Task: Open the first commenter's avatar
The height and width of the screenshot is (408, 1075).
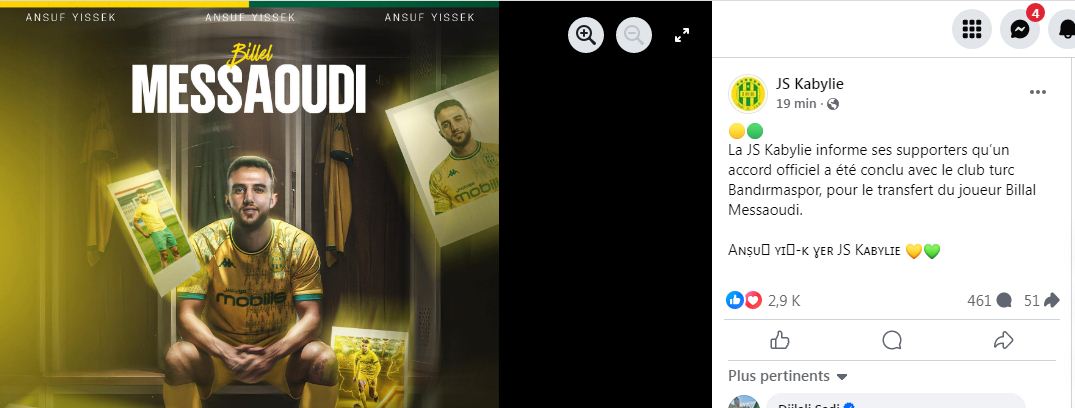Action: pos(744,403)
